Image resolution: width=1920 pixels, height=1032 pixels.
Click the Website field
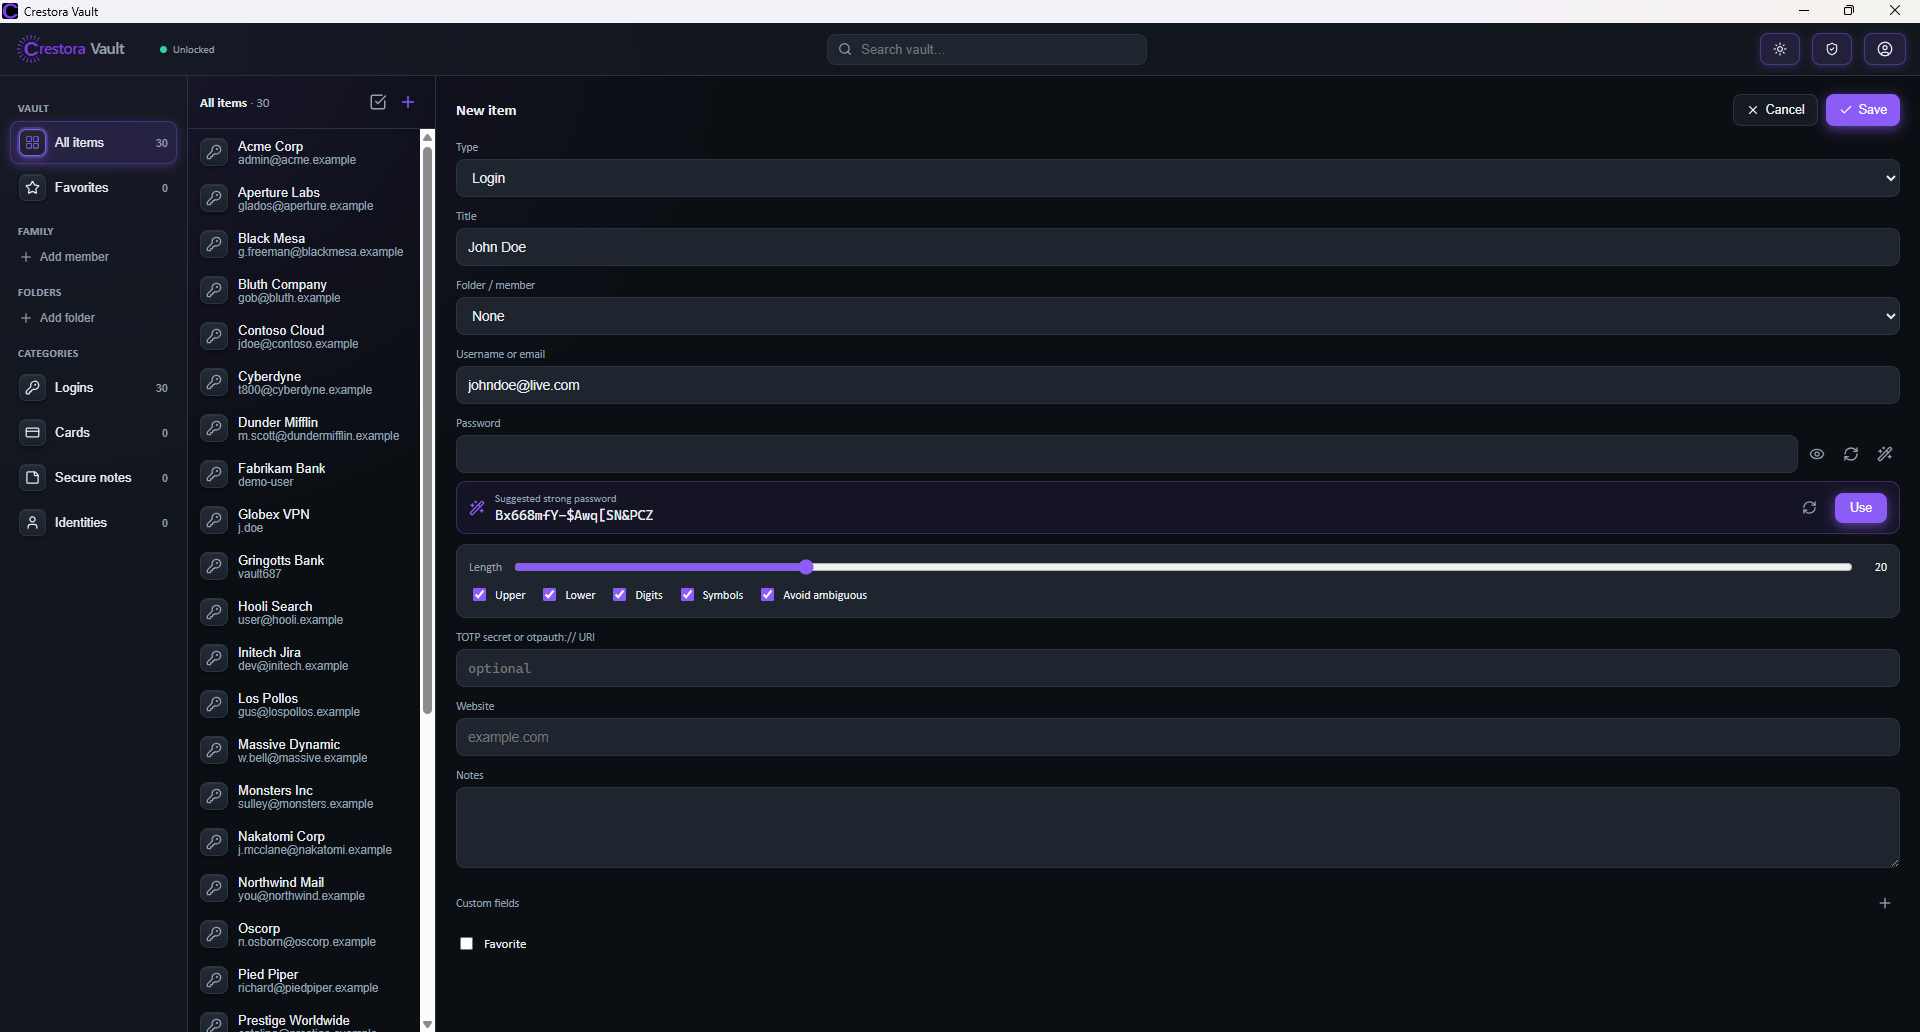pos(1177,737)
